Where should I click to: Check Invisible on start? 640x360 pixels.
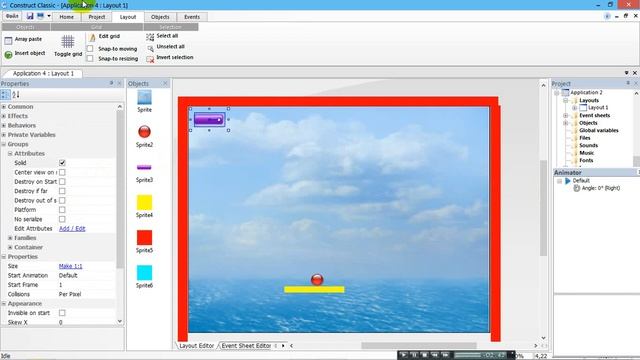click(x=62, y=313)
